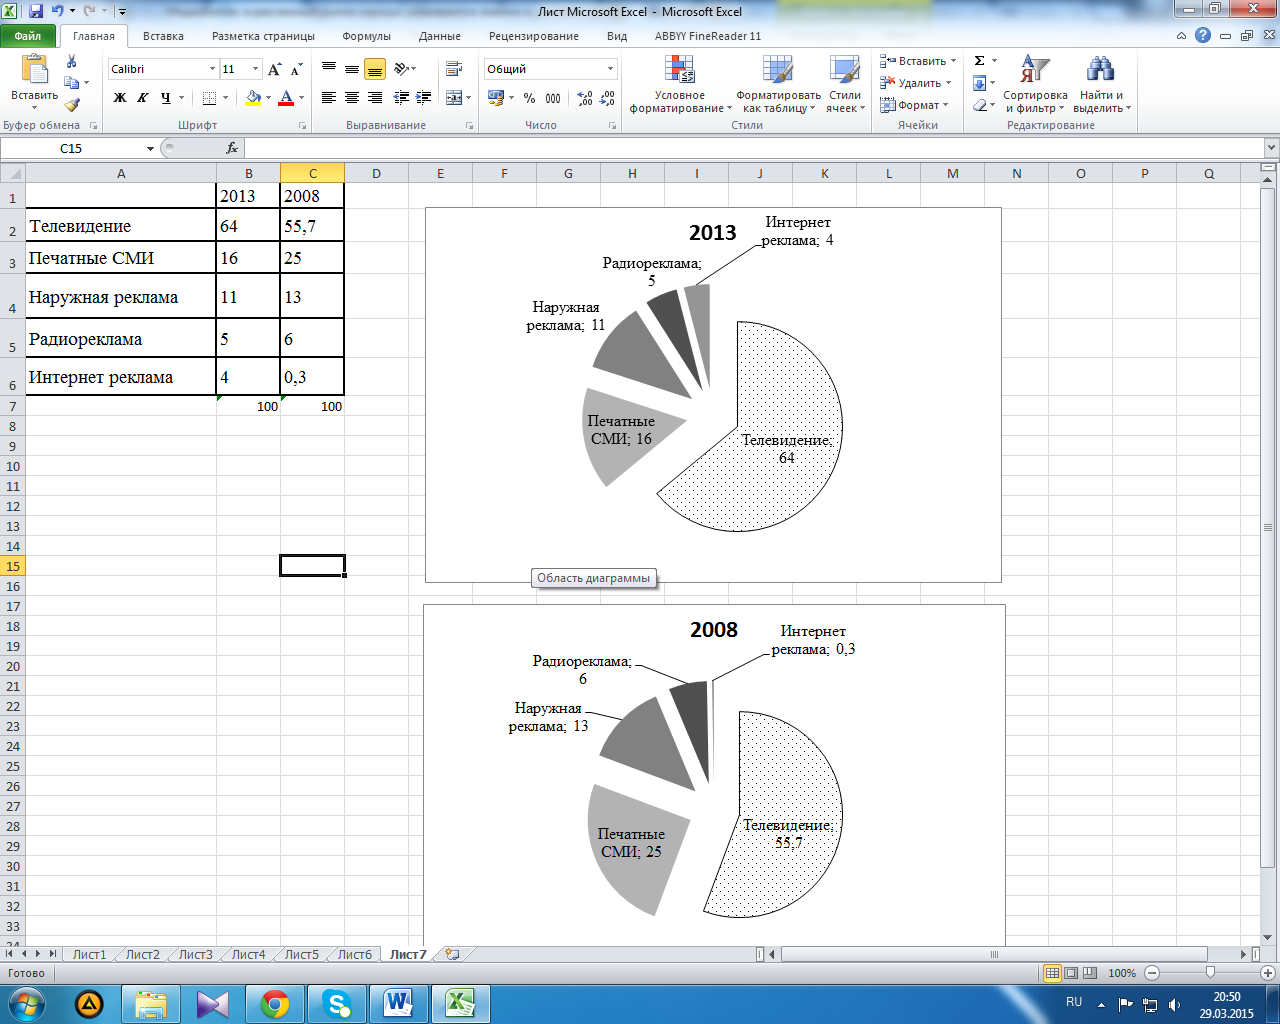This screenshot has width=1280, height=1024.
Task: Open the font name dropdown showing Calibri
Action: pos(212,69)
